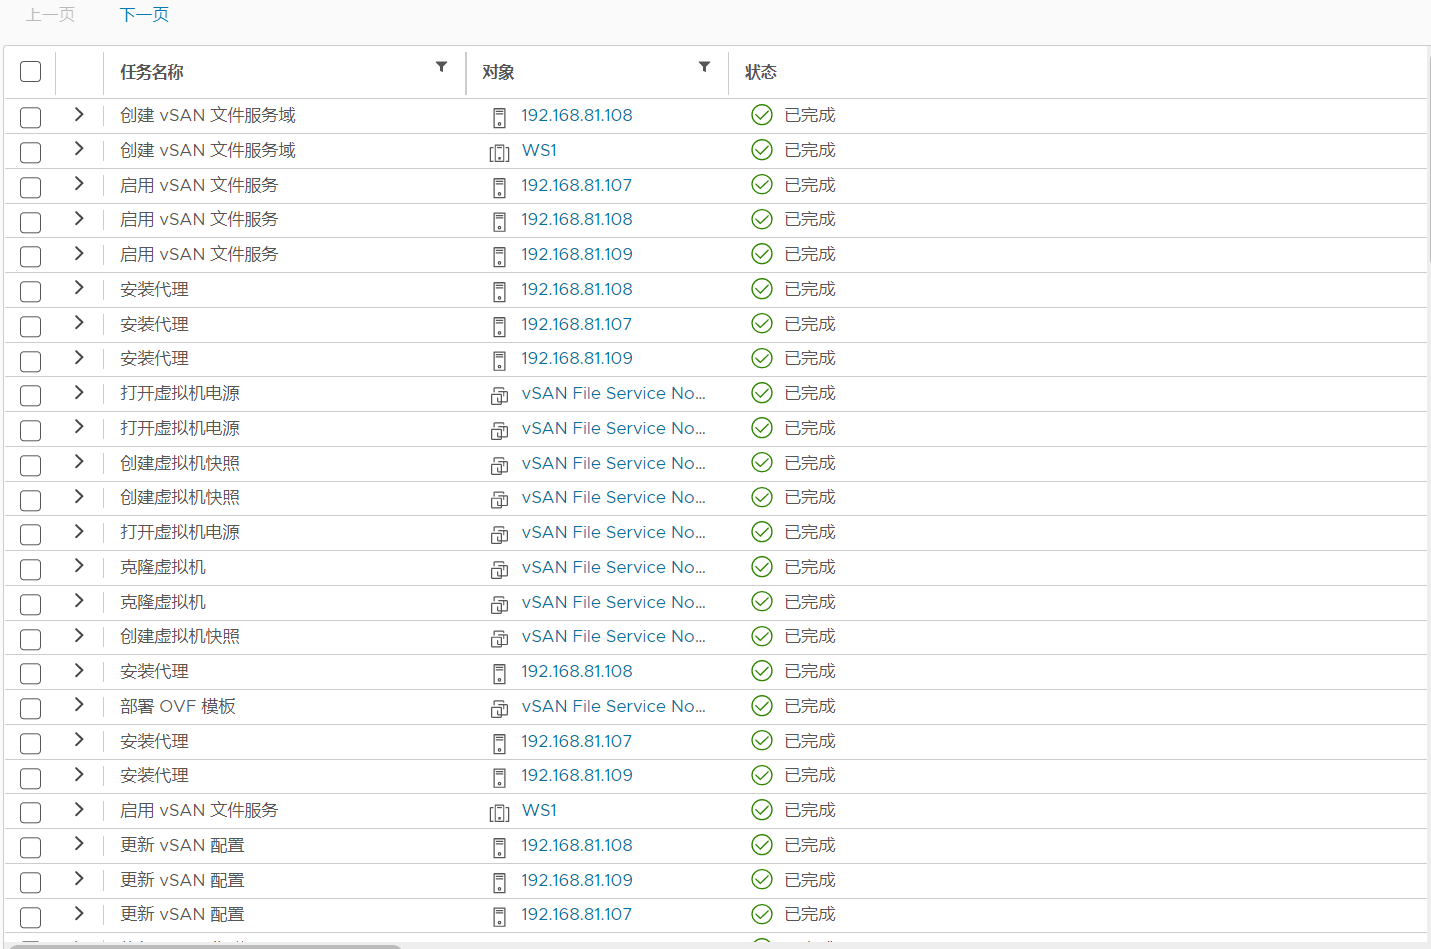The height and width of the screenshot is (949, 1431).
Task: Click completed status icon for 更新 vSAN 配置 192.168.81.109
Action: point(762,880)
